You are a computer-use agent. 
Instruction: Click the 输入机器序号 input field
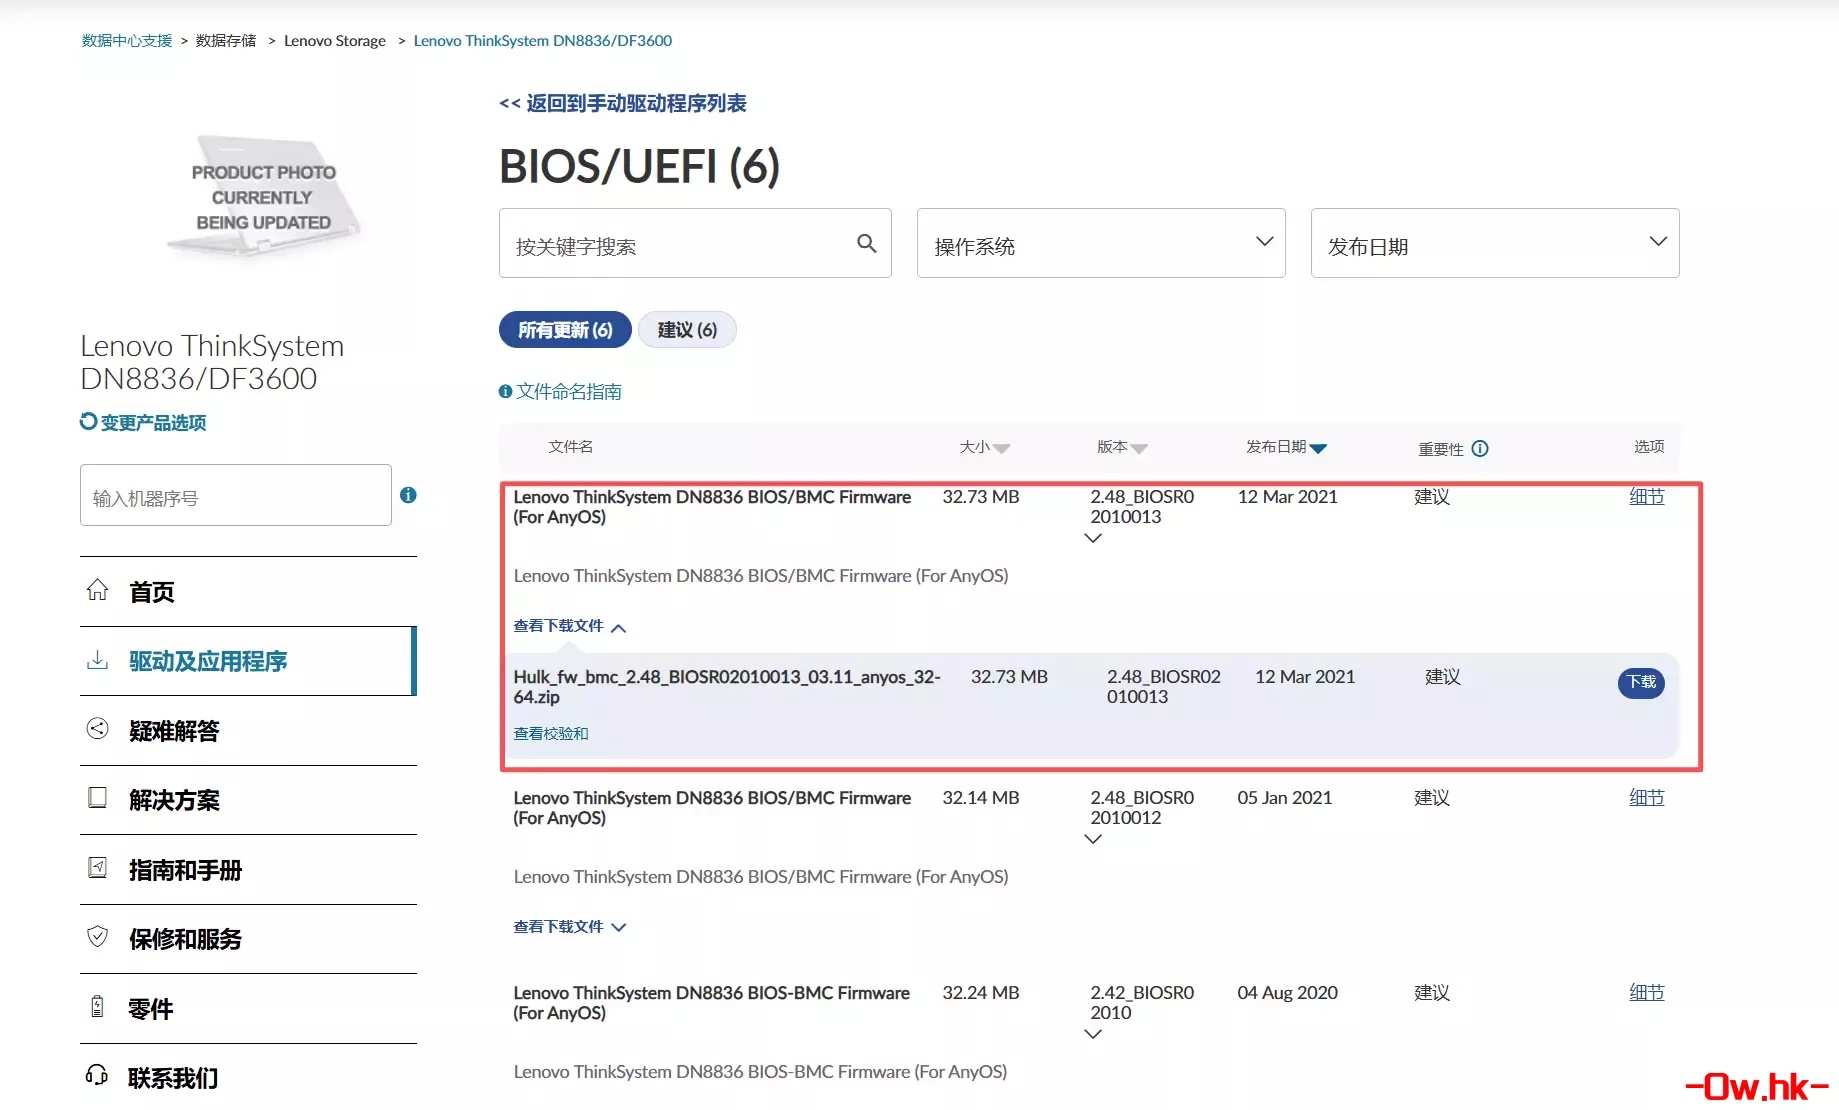(236, 496)
